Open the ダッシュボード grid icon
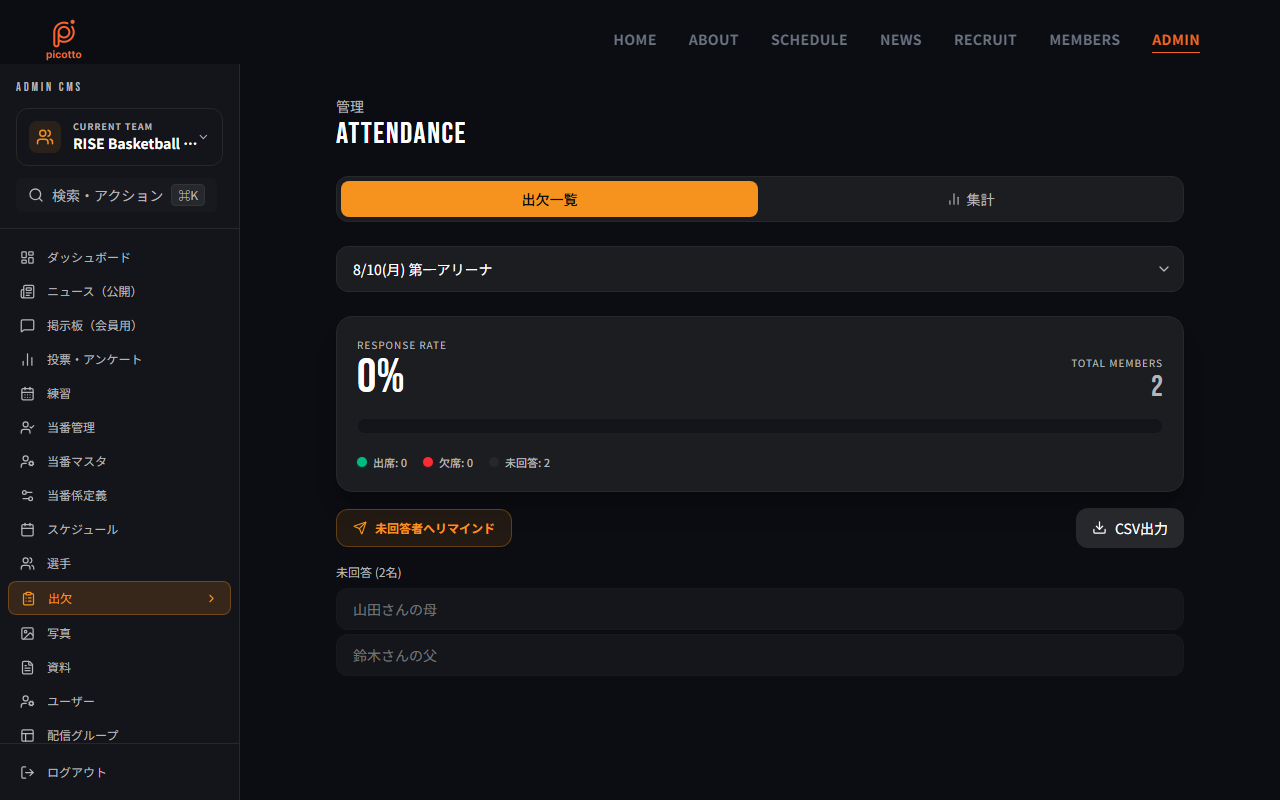 [x=28, y=258]
